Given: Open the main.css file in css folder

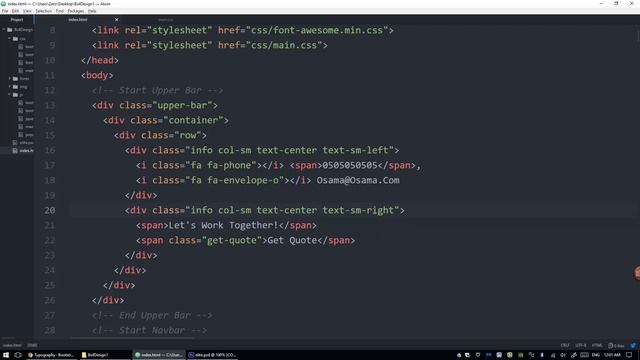Looking at the screenshot, I should click(x=26, y=71).
